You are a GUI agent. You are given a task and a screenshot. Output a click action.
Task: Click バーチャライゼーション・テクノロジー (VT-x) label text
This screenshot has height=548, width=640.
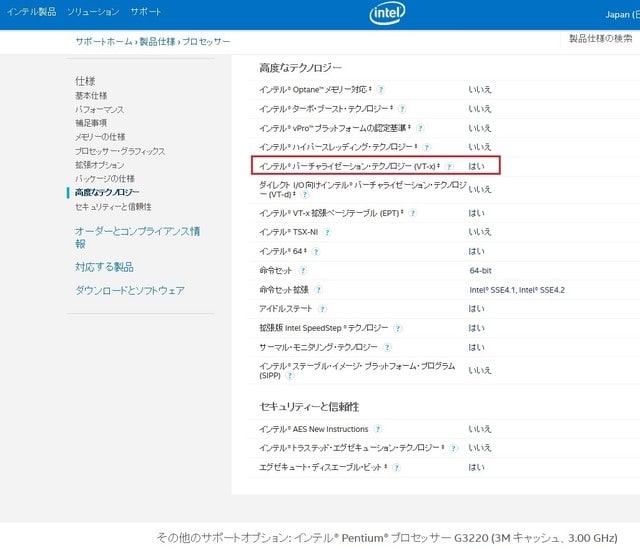349,166
